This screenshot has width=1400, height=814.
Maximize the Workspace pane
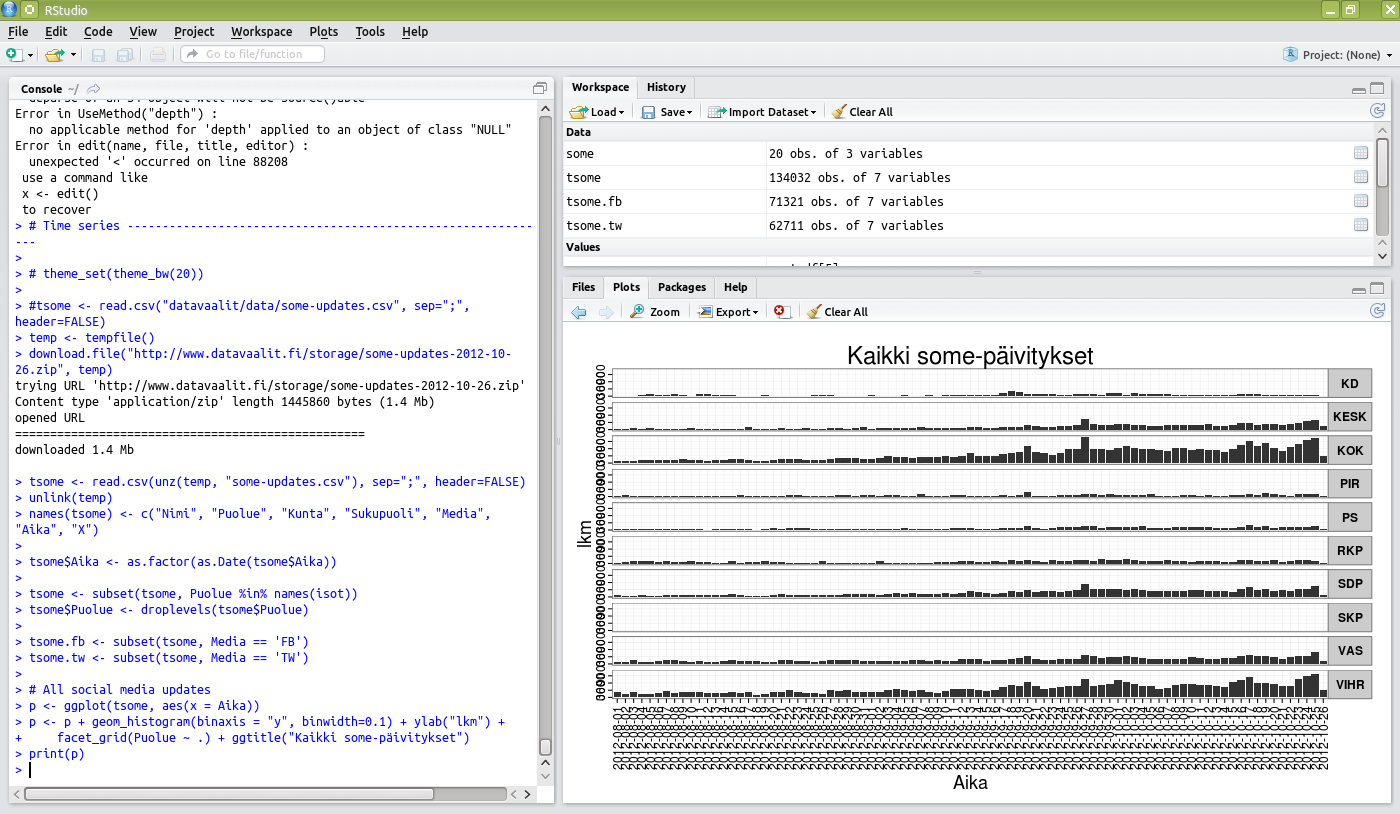tap(1377, 88)
